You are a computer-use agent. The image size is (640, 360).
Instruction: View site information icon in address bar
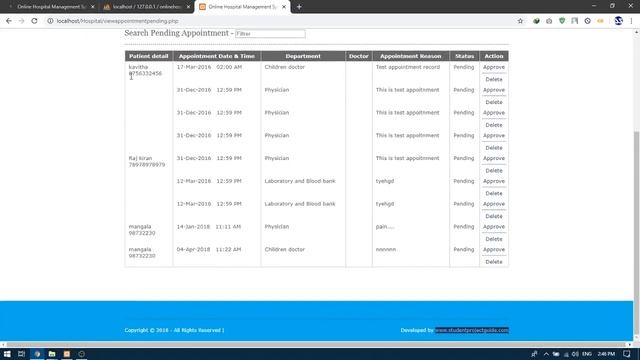(50, 21)
